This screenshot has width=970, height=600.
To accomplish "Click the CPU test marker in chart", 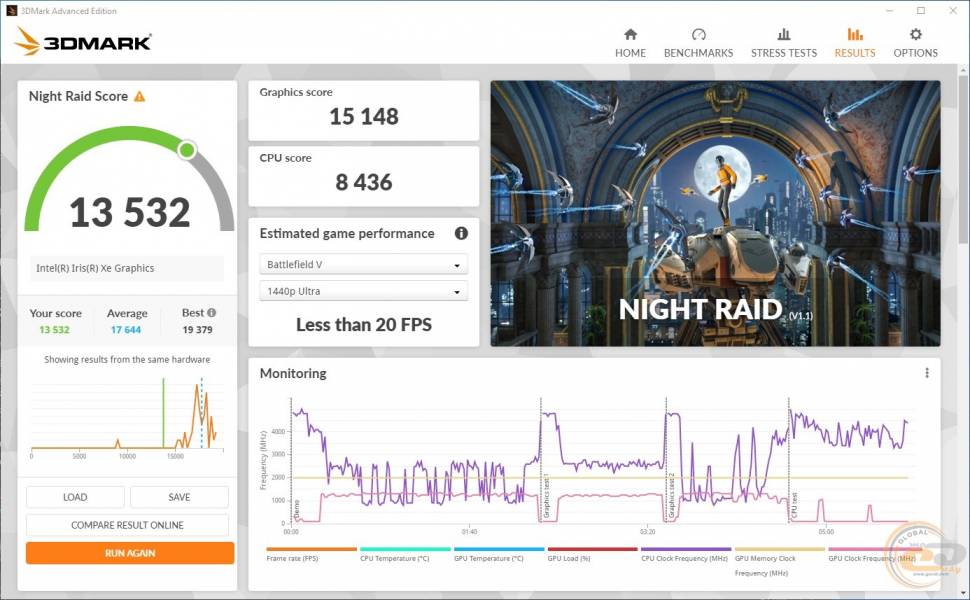I will (794, 505).
